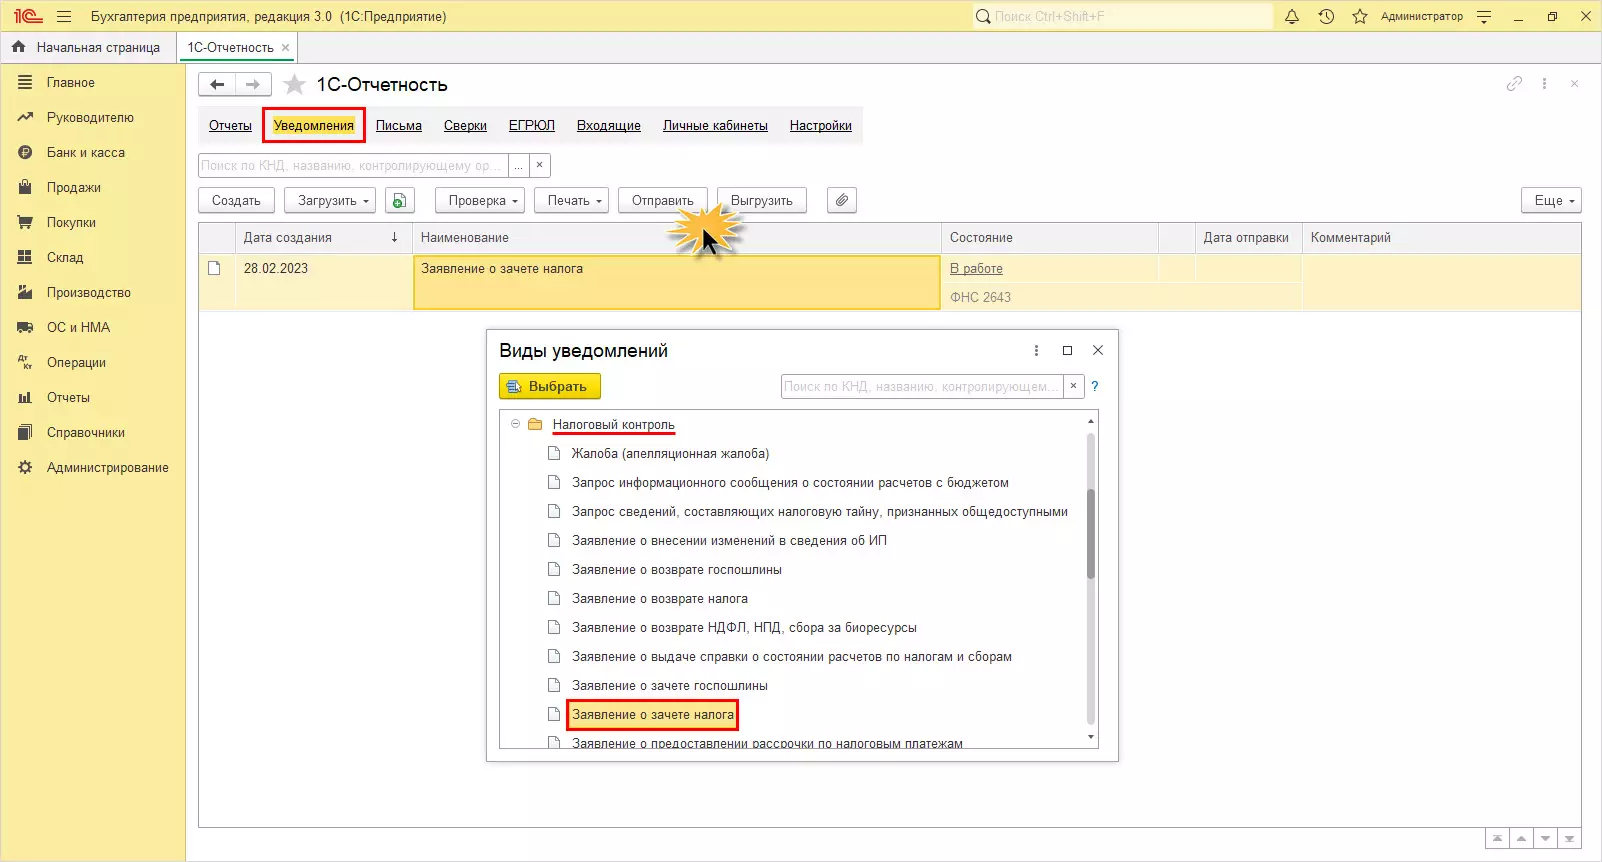Click the green refresh document icon

click(x=399, y=201)
